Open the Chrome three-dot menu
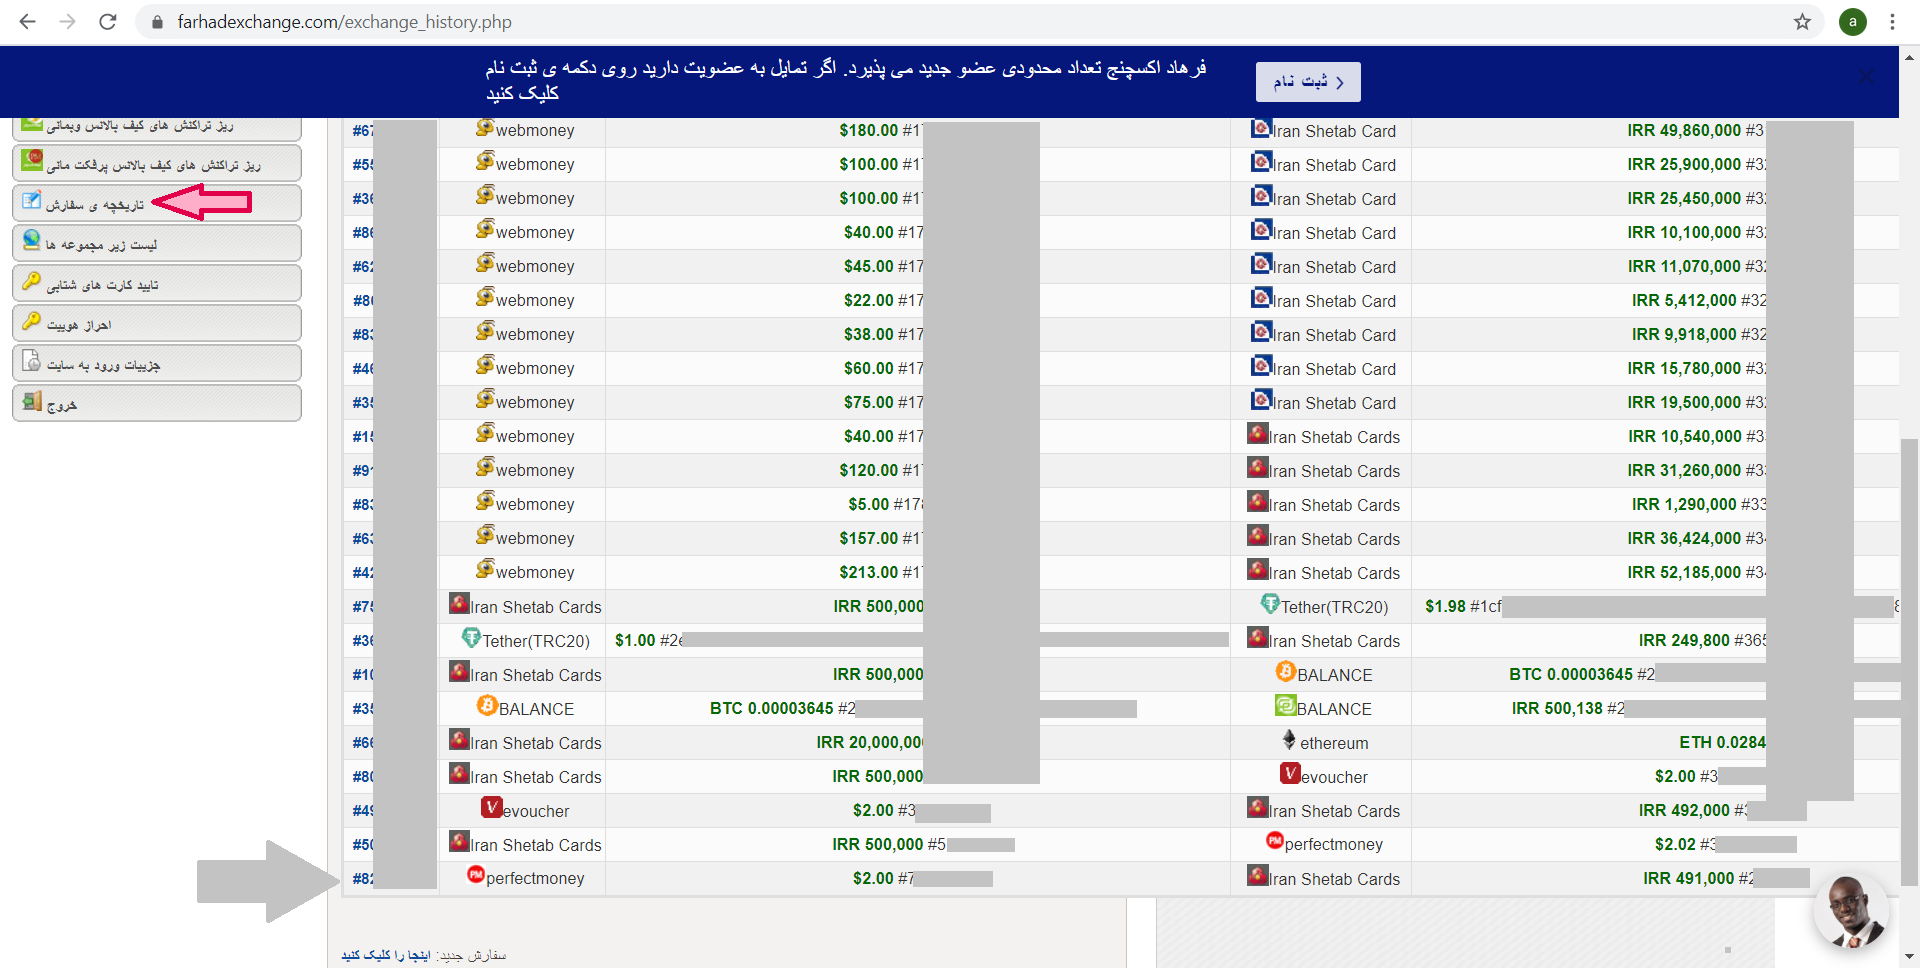Viewport: 1920px width, 968px height. point(1892,21)
